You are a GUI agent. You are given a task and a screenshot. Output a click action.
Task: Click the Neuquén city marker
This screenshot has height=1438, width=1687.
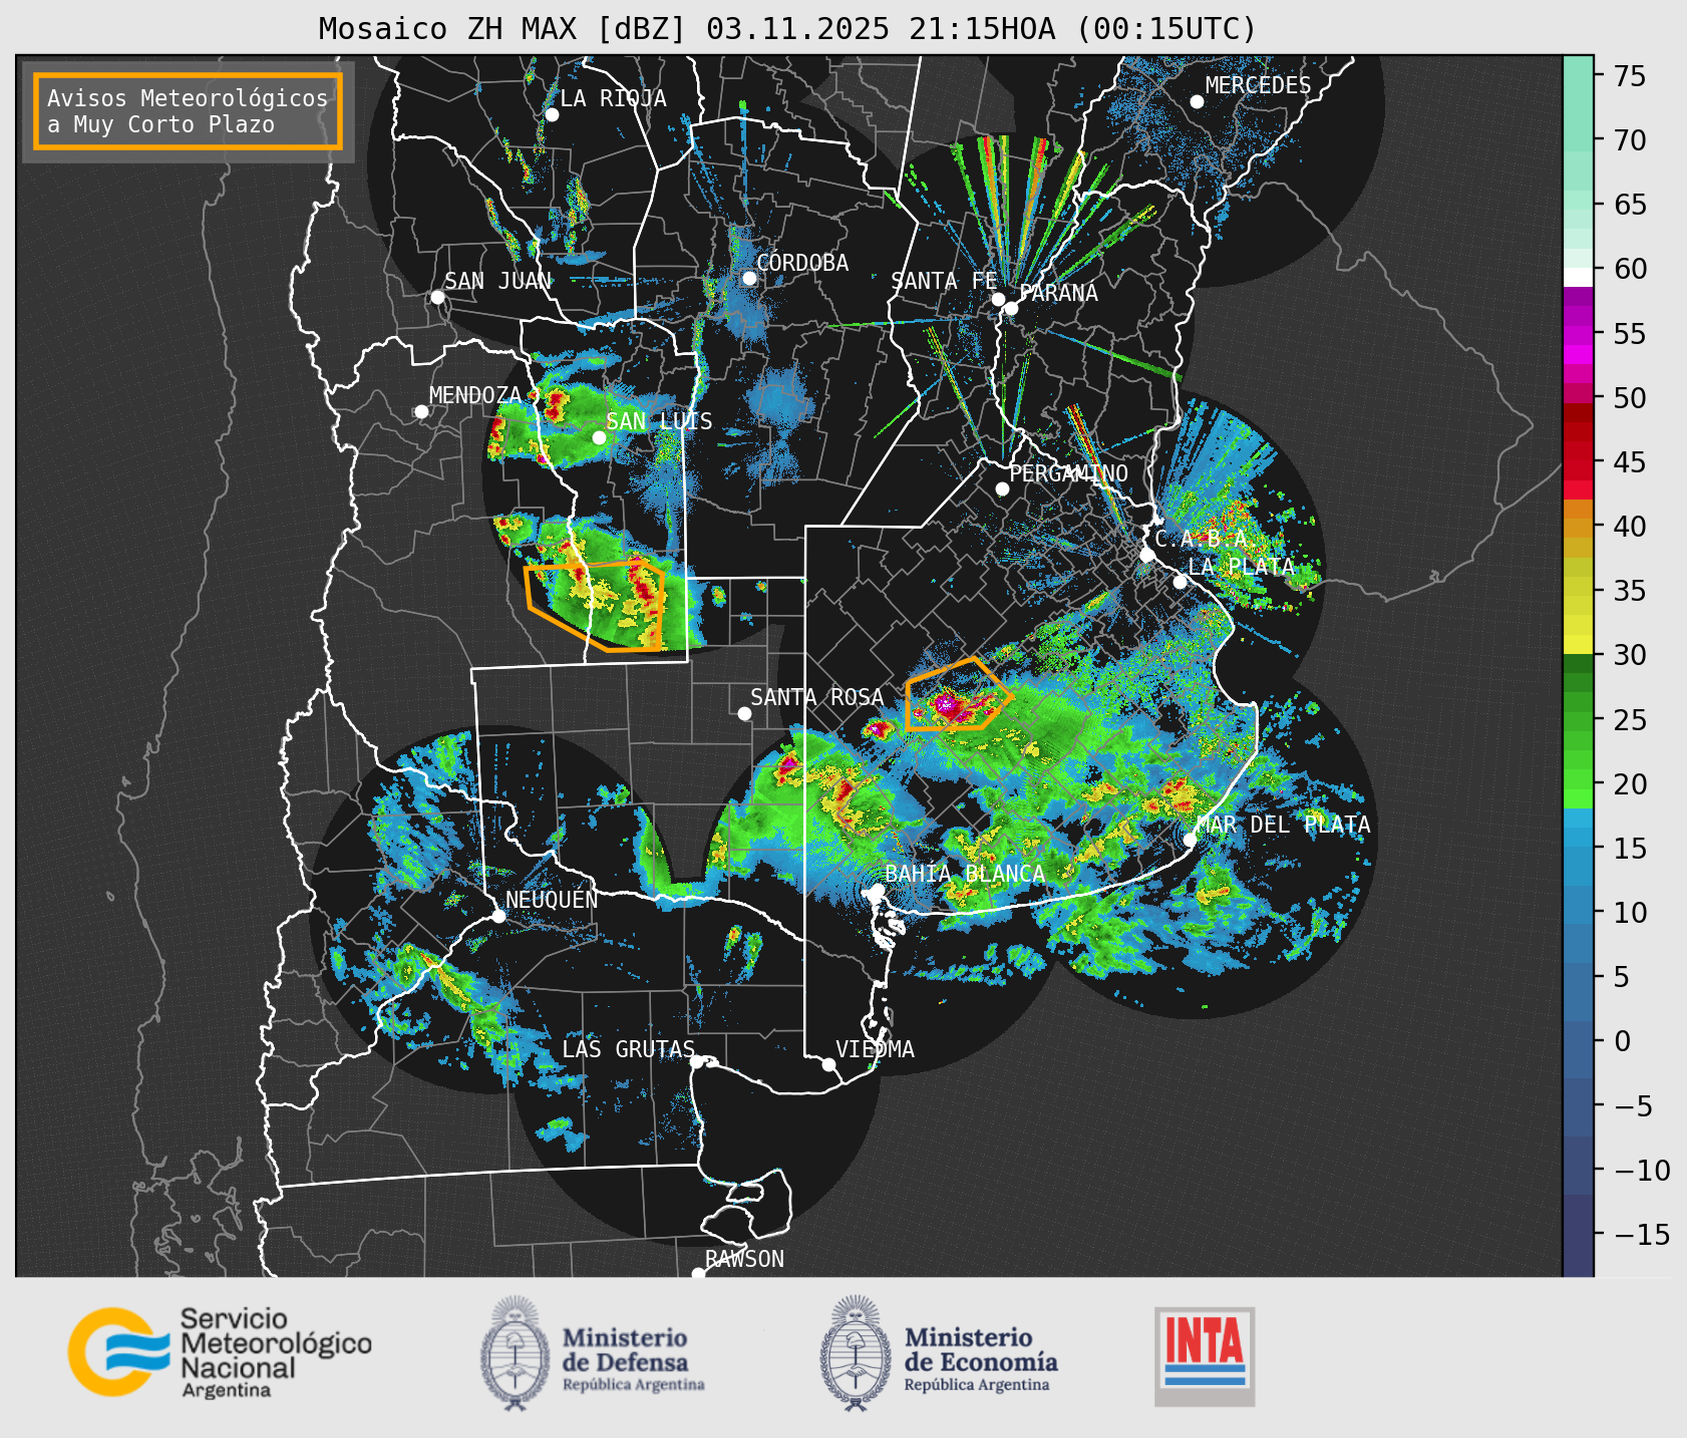(x=499, y=916)
